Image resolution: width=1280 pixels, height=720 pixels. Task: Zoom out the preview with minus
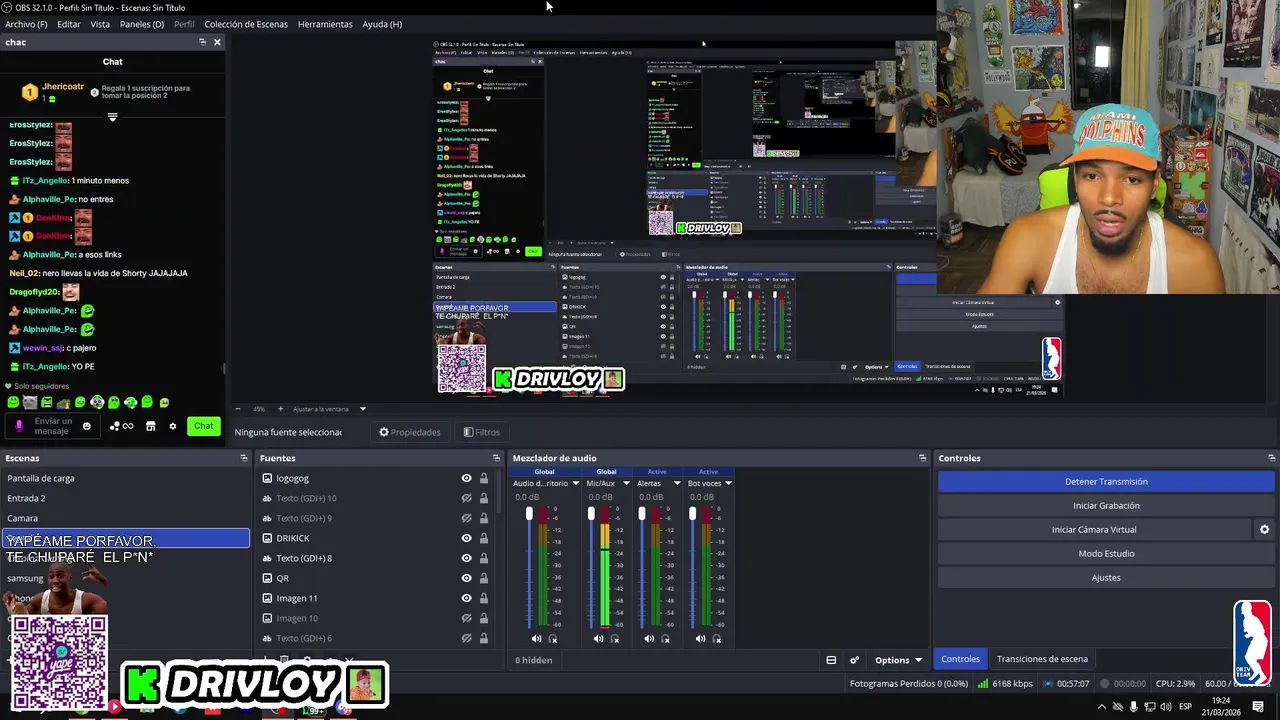coord(237,409)
